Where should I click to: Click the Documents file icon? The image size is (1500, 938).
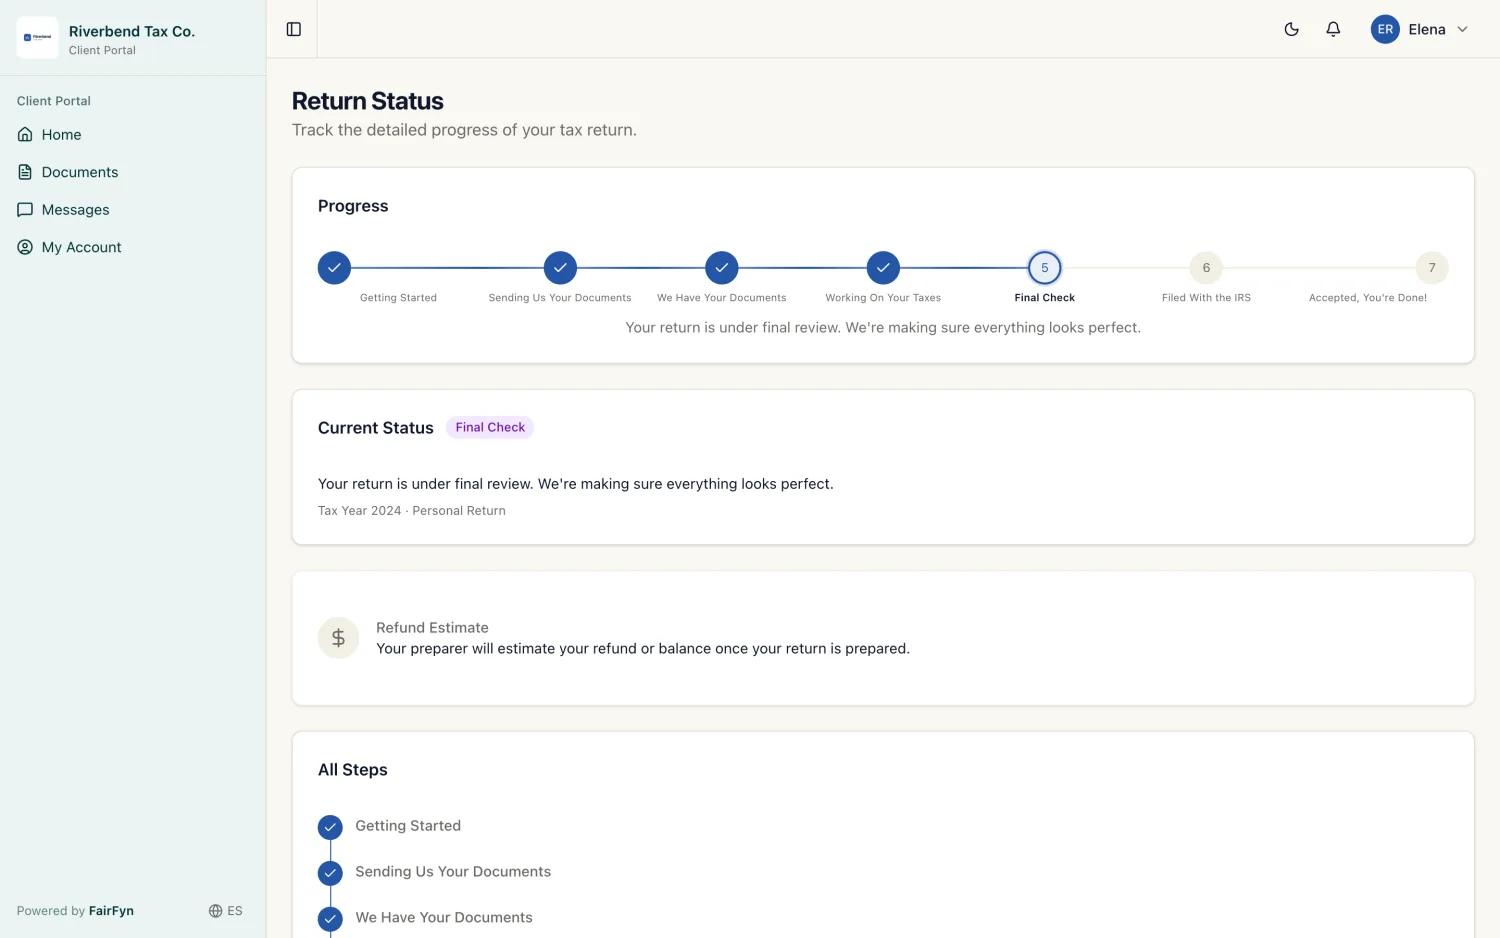click(x=25, y=172)
